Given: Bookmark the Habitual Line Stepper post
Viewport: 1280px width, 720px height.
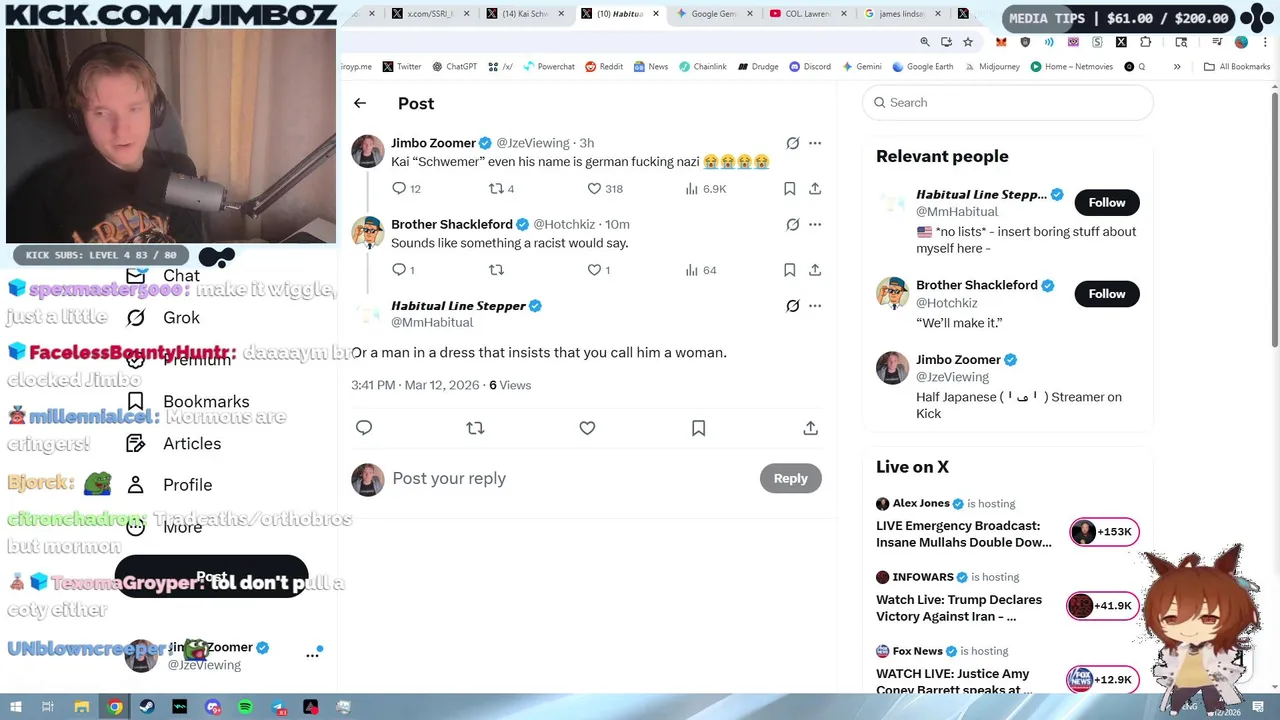Looking at the screenshot, I should [698, 428].
